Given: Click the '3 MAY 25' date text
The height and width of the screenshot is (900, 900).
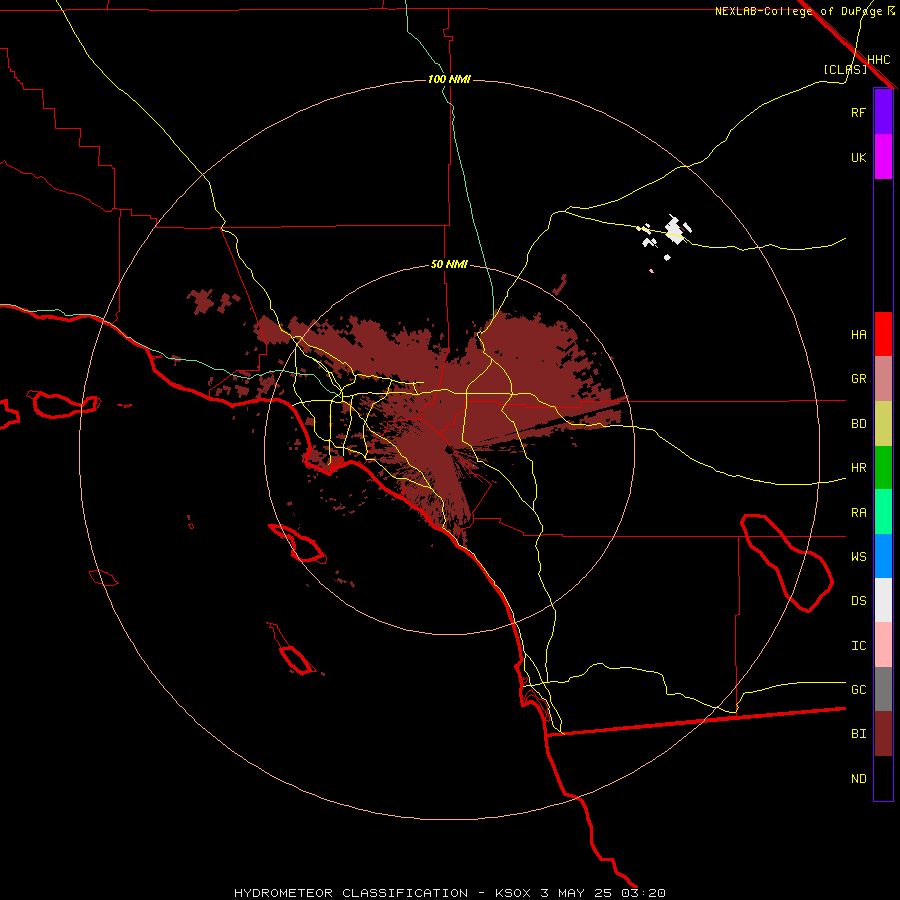Looking at the screenshot, I should click(x=577, y=893).
